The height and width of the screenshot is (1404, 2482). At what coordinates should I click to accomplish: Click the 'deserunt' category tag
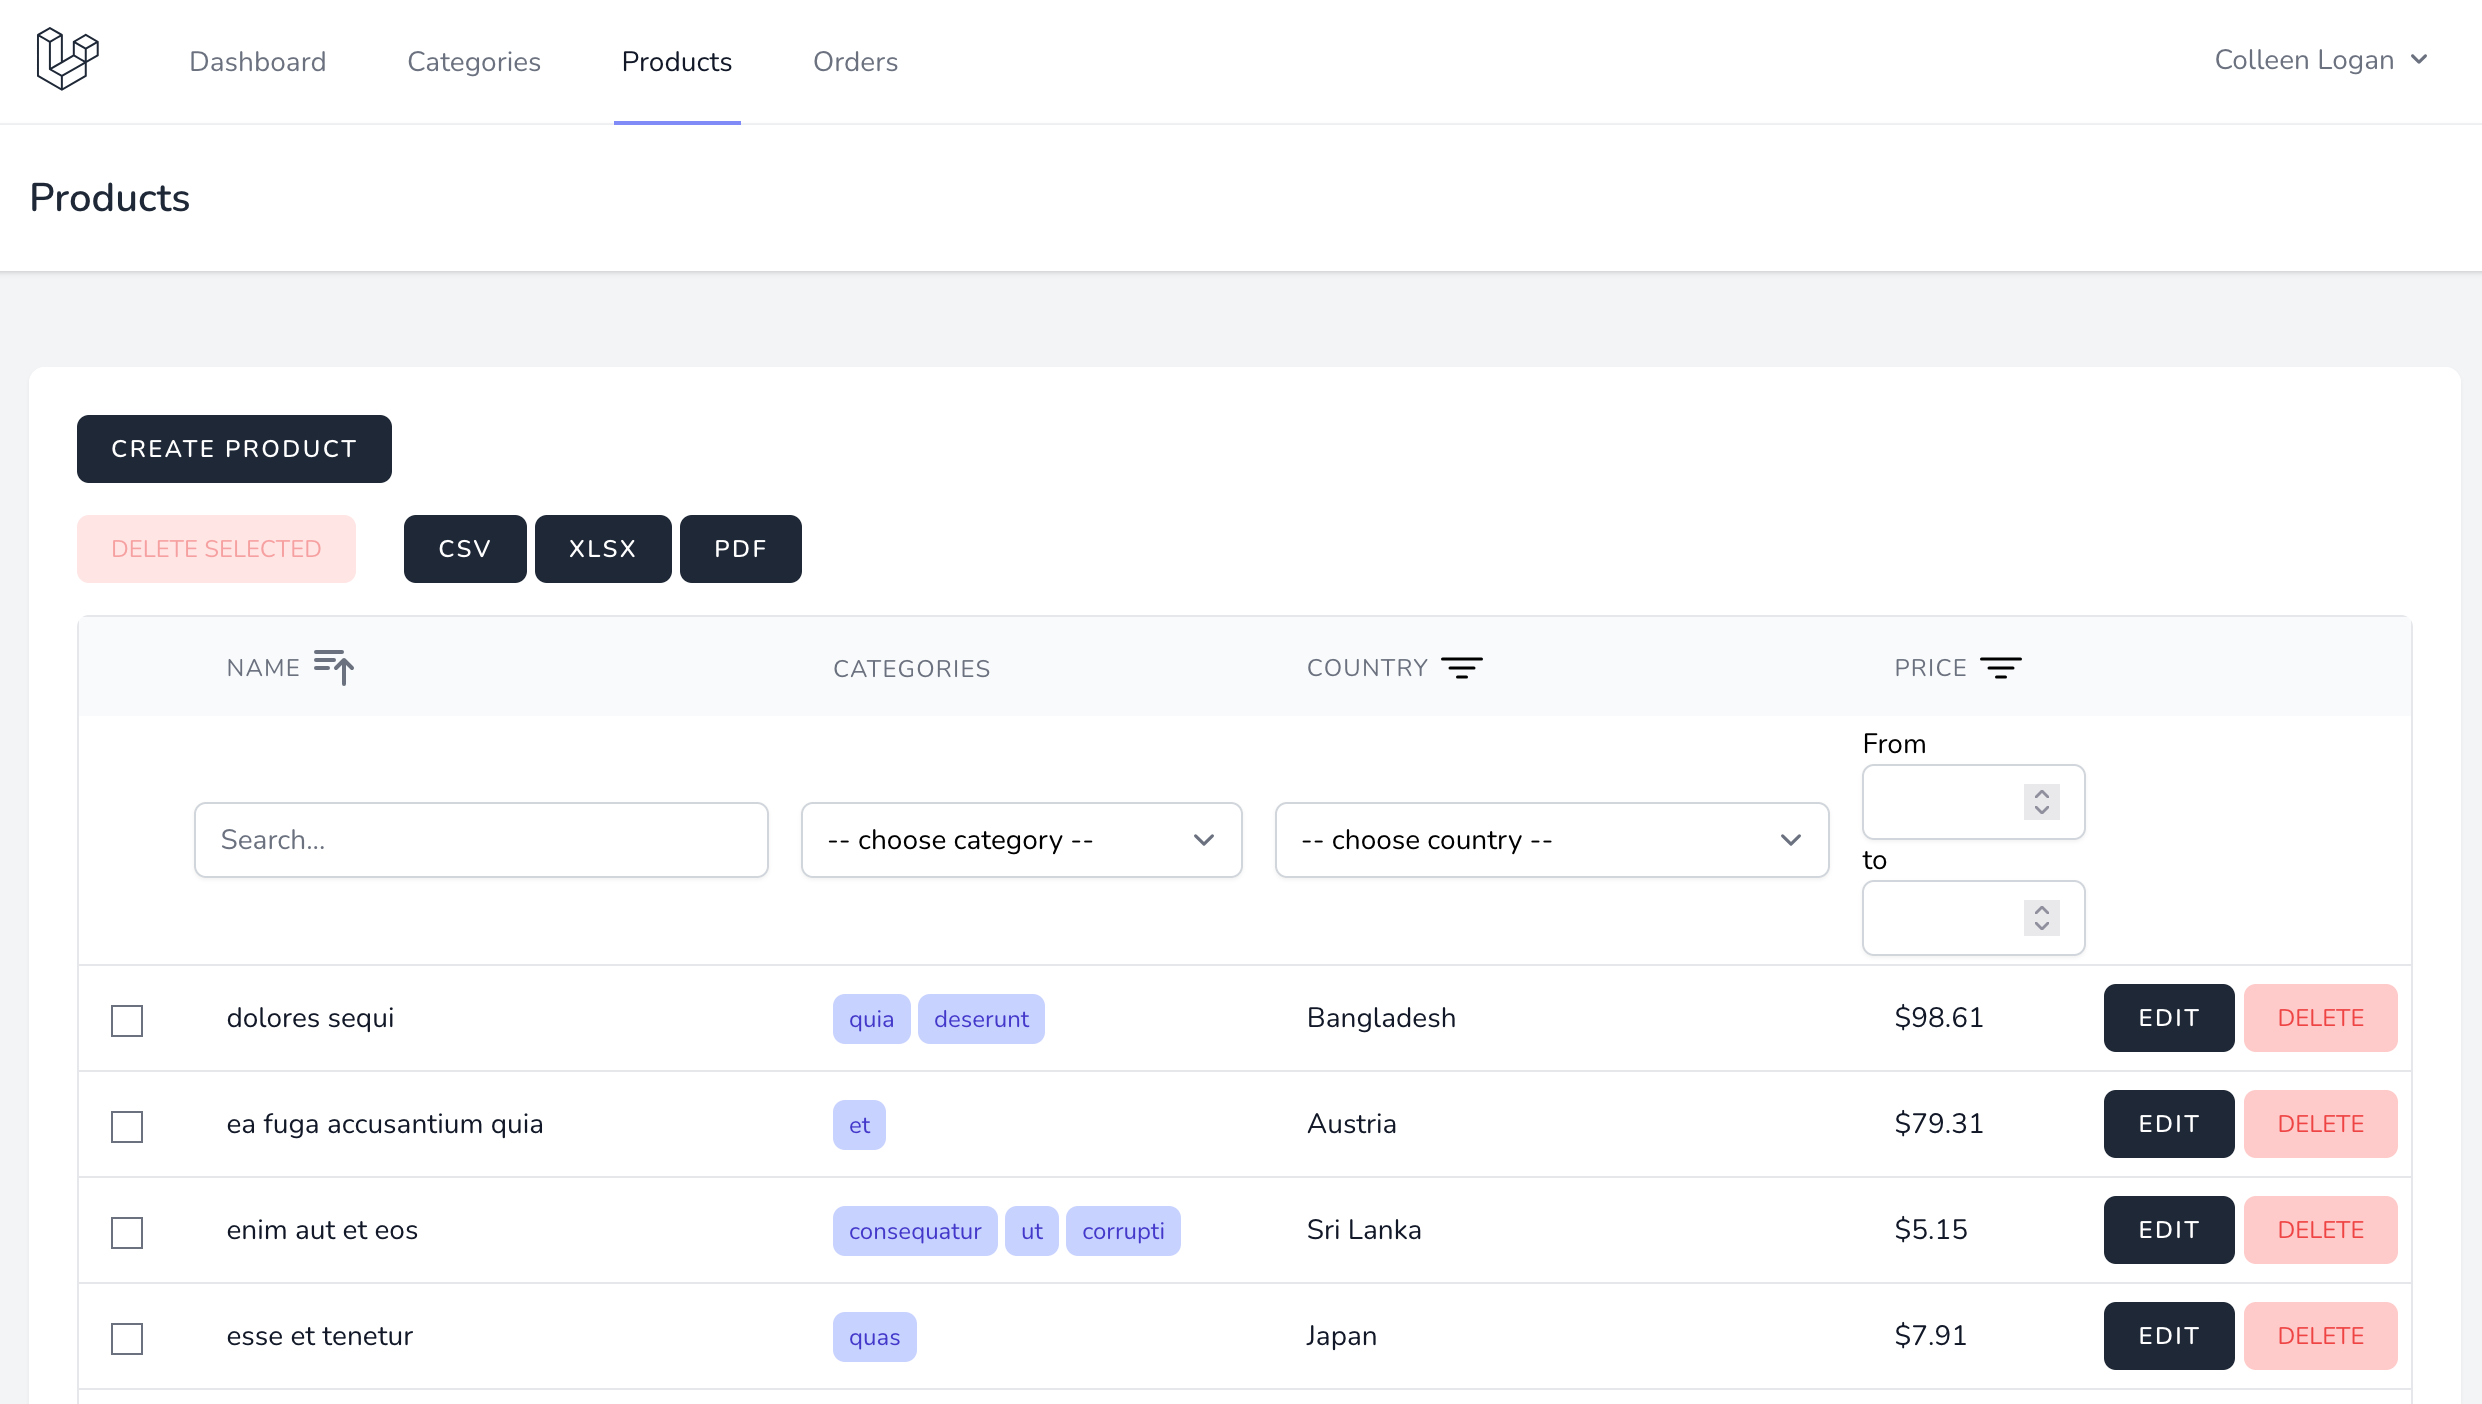pyautogui.click(x=980, y=1019)
